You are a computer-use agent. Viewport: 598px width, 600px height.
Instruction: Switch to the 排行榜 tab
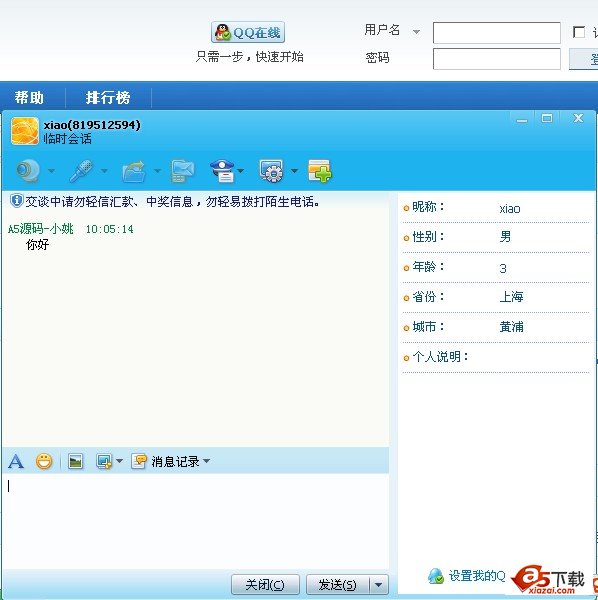108,97
